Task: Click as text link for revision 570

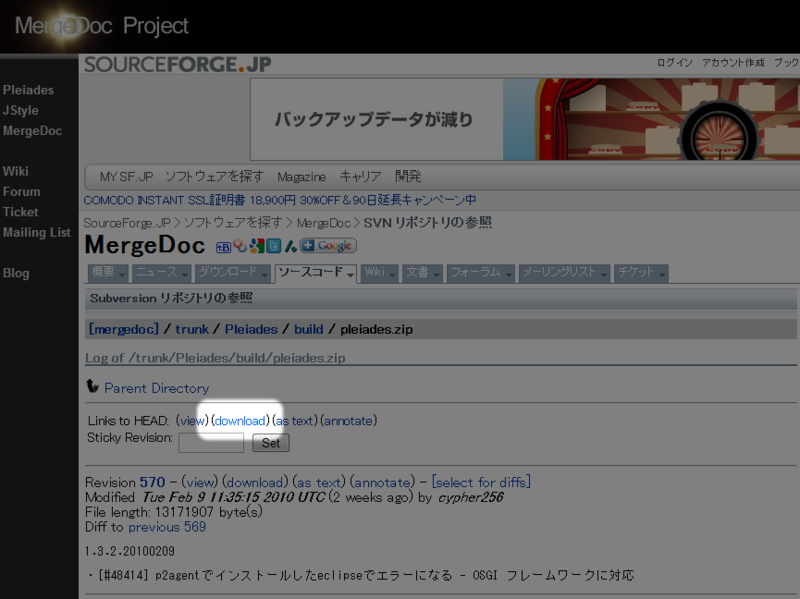Action: 319,482
